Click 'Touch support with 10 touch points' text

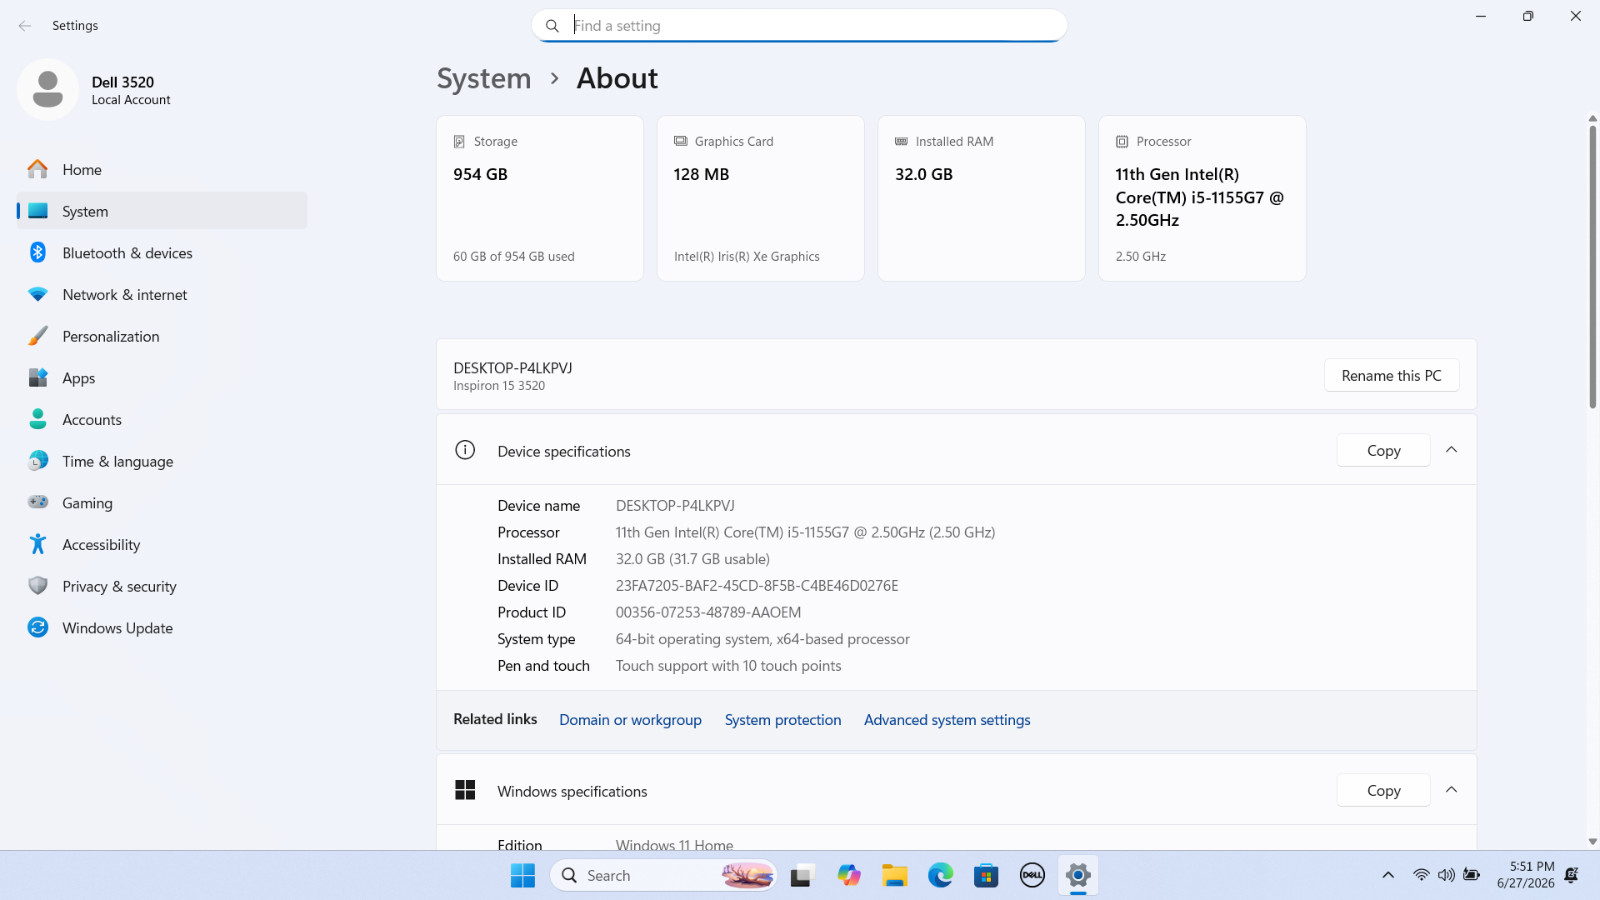pos(728,666)
